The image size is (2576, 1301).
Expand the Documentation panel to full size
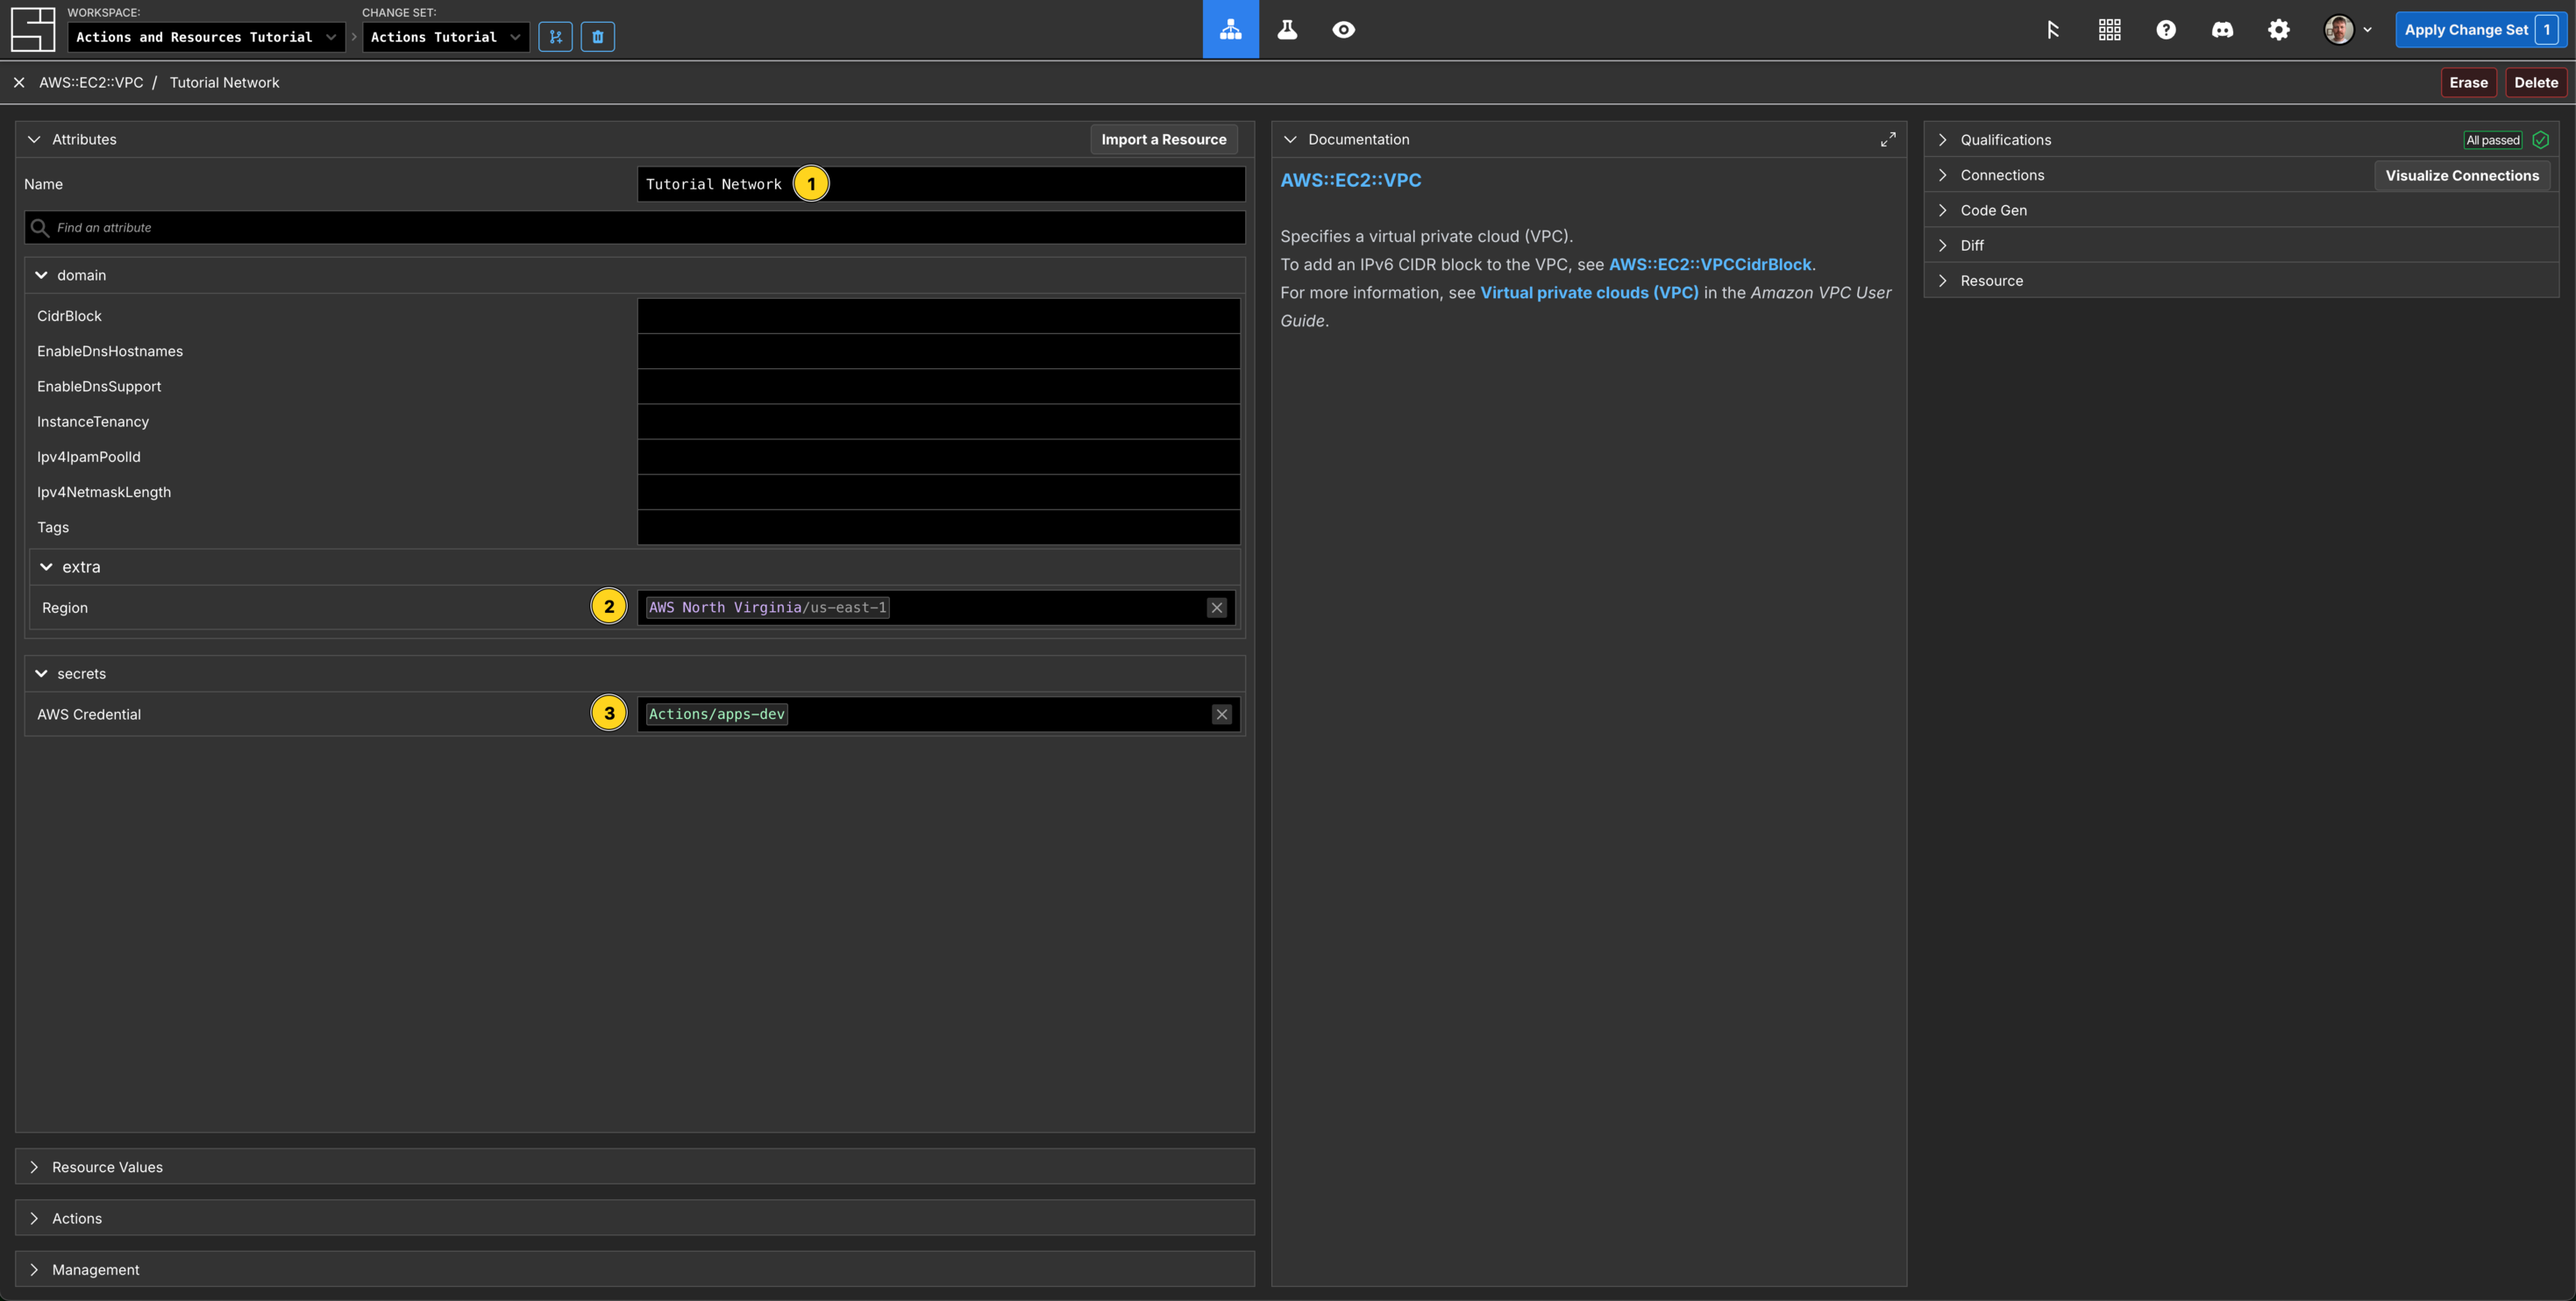(1887, 139)
